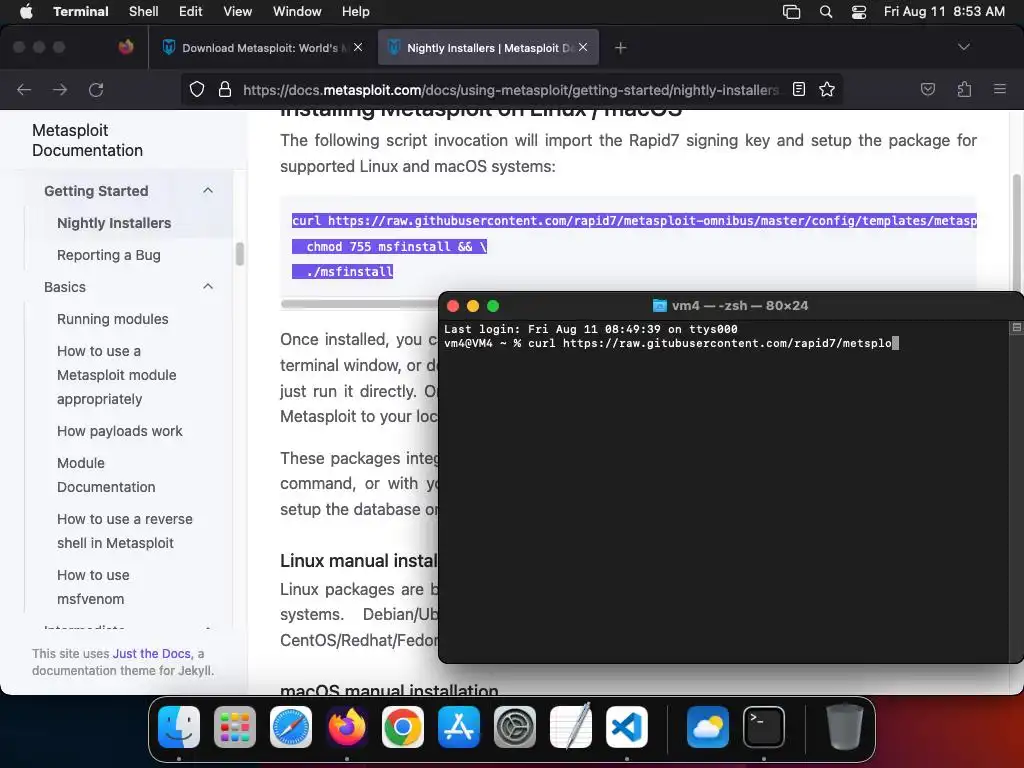Viewport: 1024px width, 768px height.
Task: Click the sidebar navigation scrollbar
Action: (x=240, y=254)
